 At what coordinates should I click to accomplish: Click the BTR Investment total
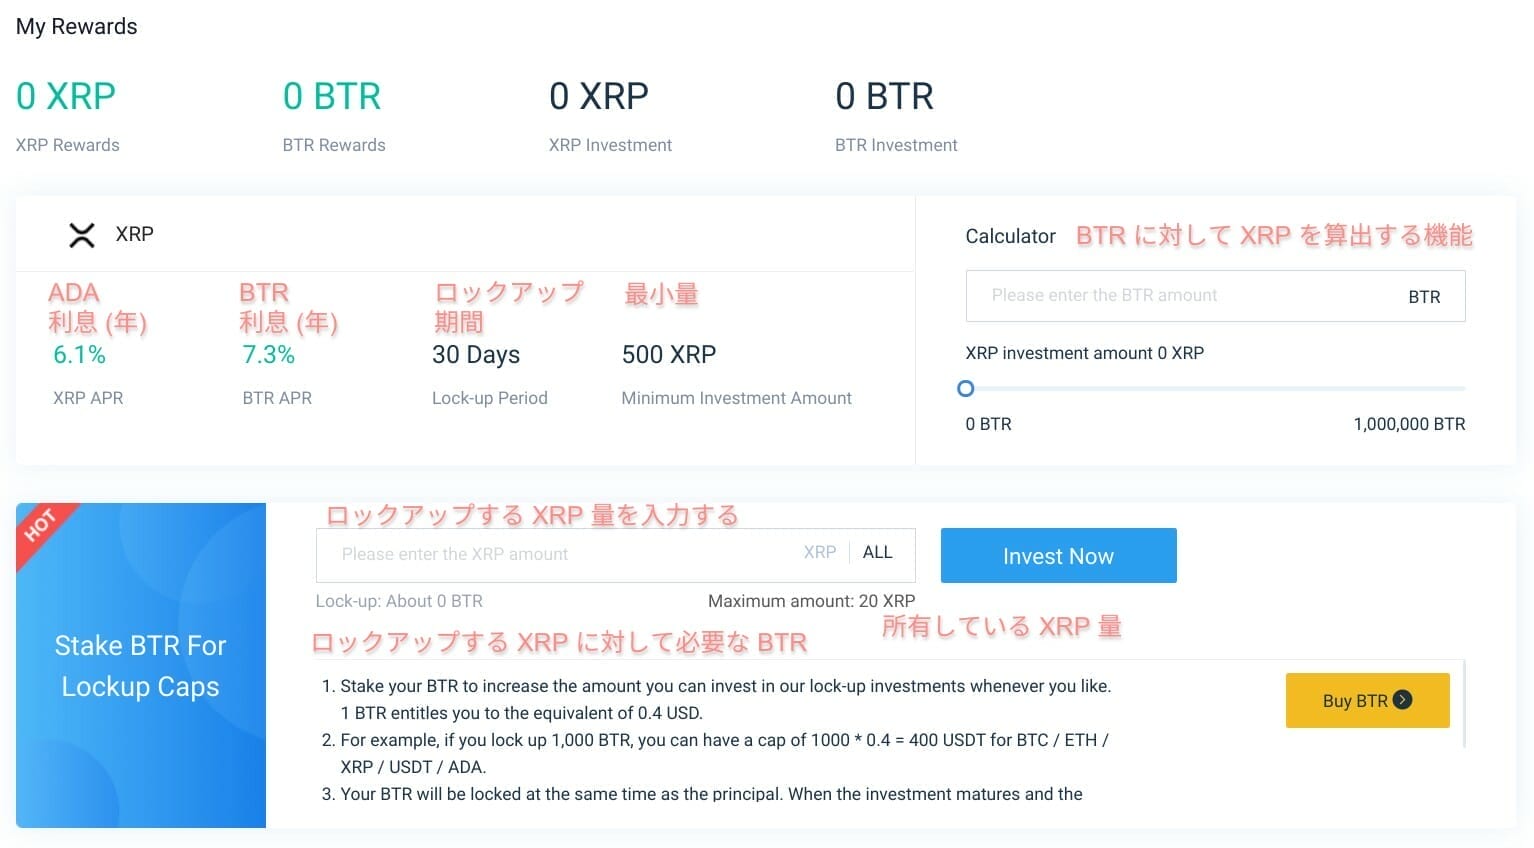(x=884, y=96)
